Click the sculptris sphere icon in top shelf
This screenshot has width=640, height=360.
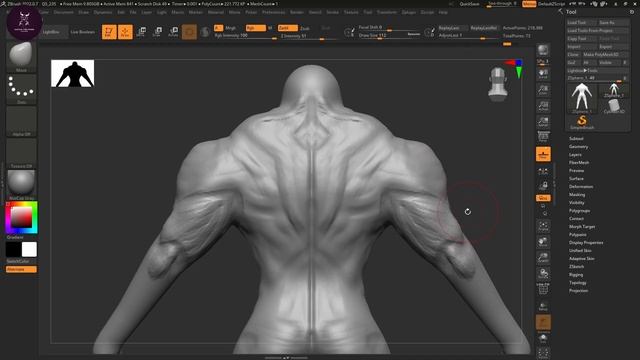[x=205, y=32]
